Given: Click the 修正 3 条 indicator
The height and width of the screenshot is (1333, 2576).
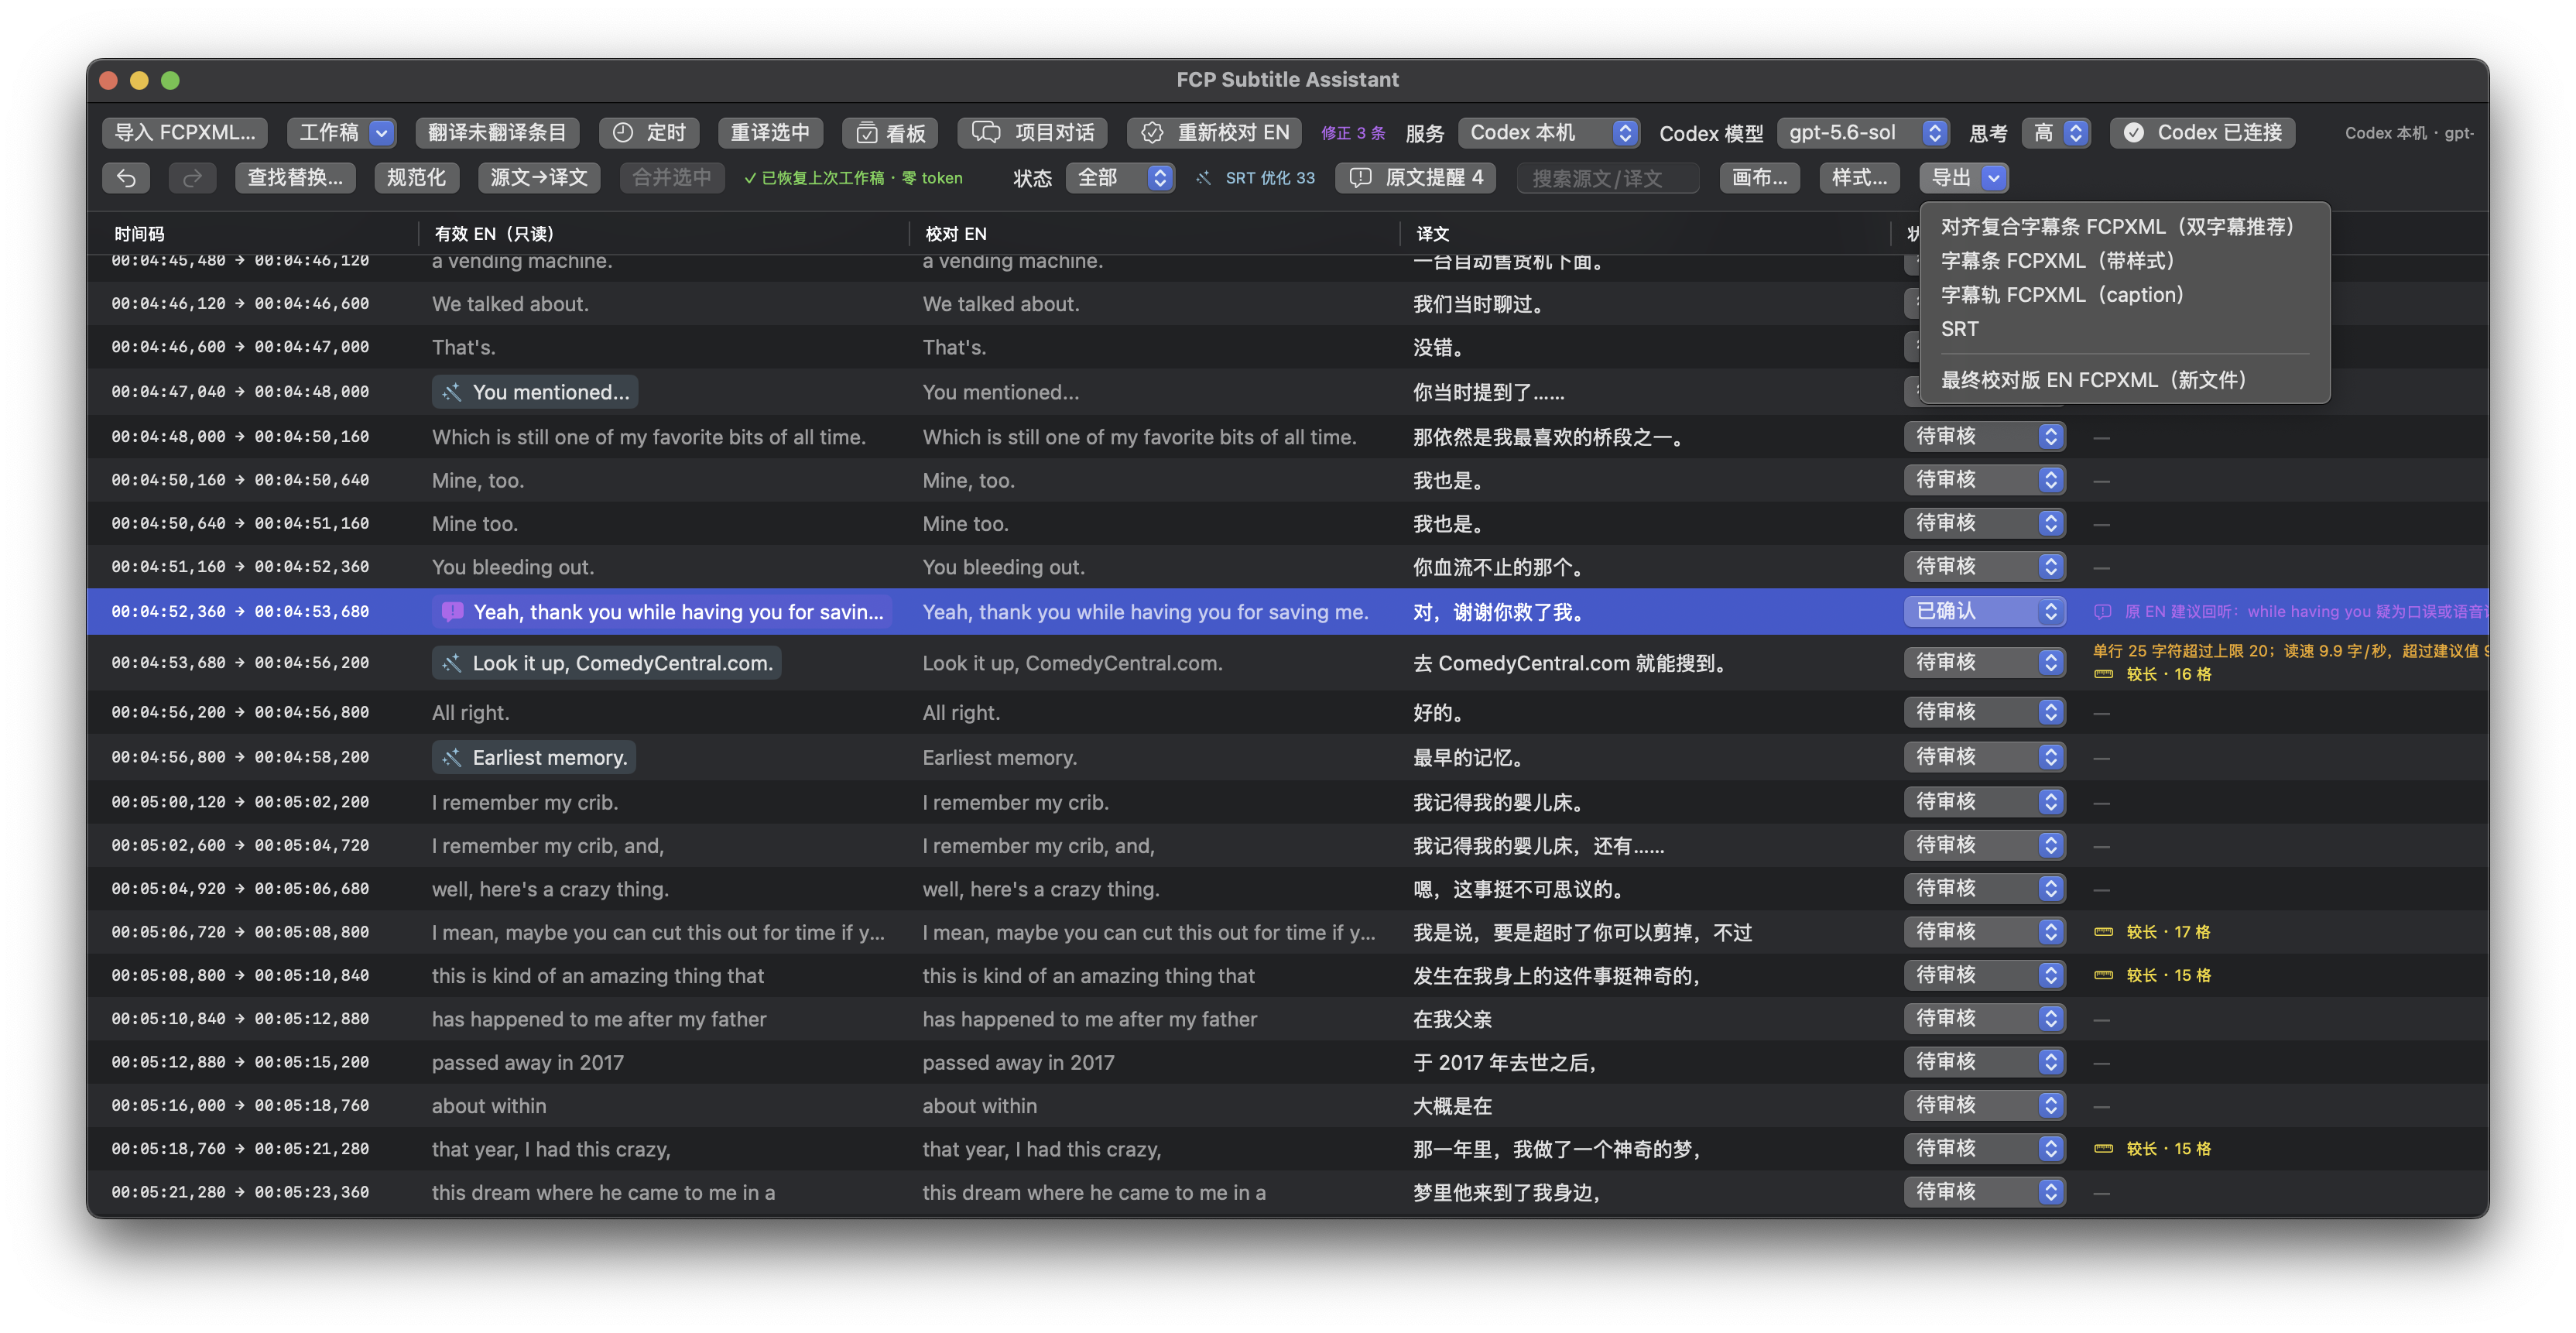Looking at the screenshot, I should coord(1353,133).
